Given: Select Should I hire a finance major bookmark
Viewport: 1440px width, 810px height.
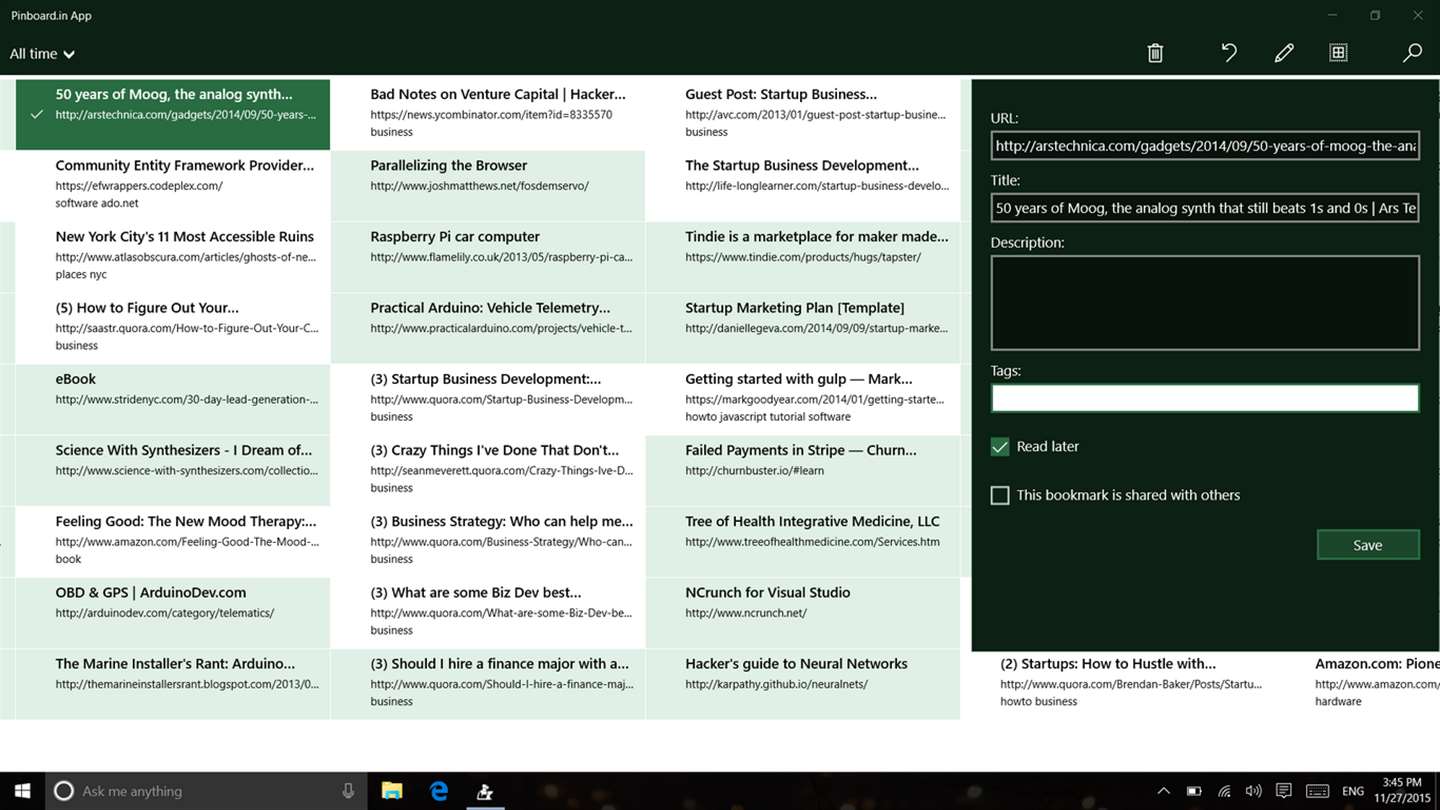Looking at the screenshot, I should coord(488,684).
